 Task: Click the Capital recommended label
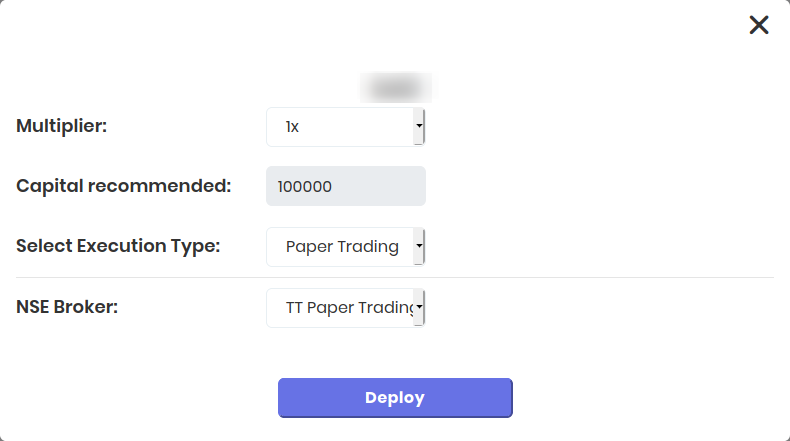(x=124, y=185)
